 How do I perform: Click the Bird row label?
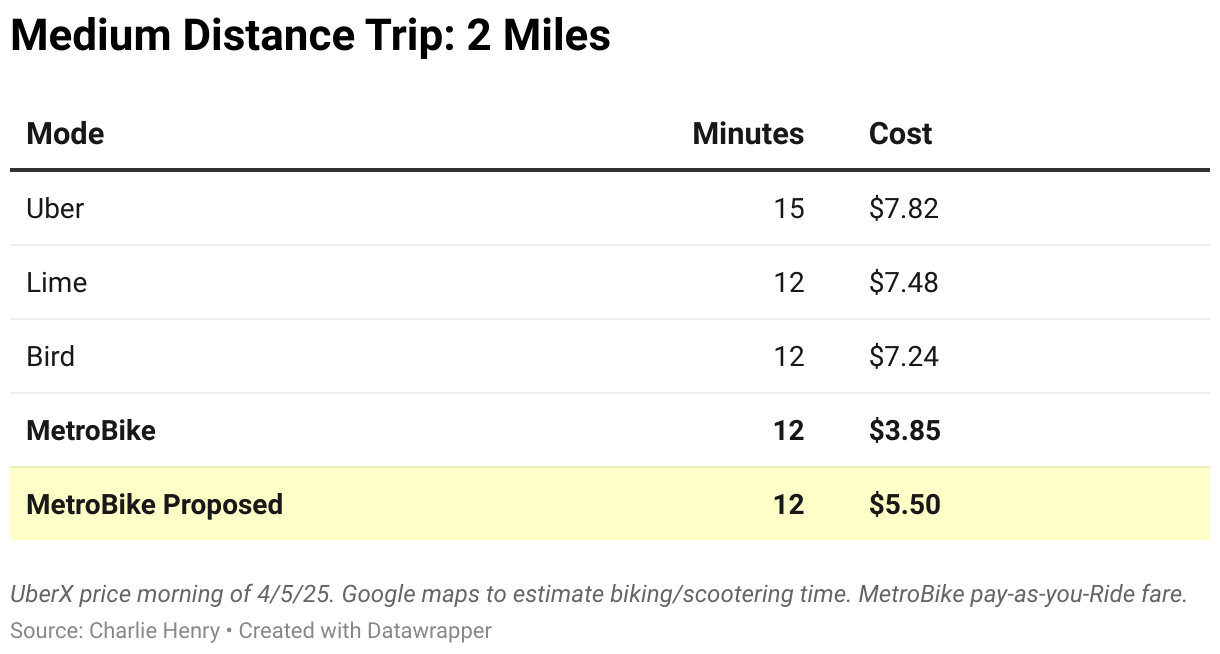tap(51, 356)
